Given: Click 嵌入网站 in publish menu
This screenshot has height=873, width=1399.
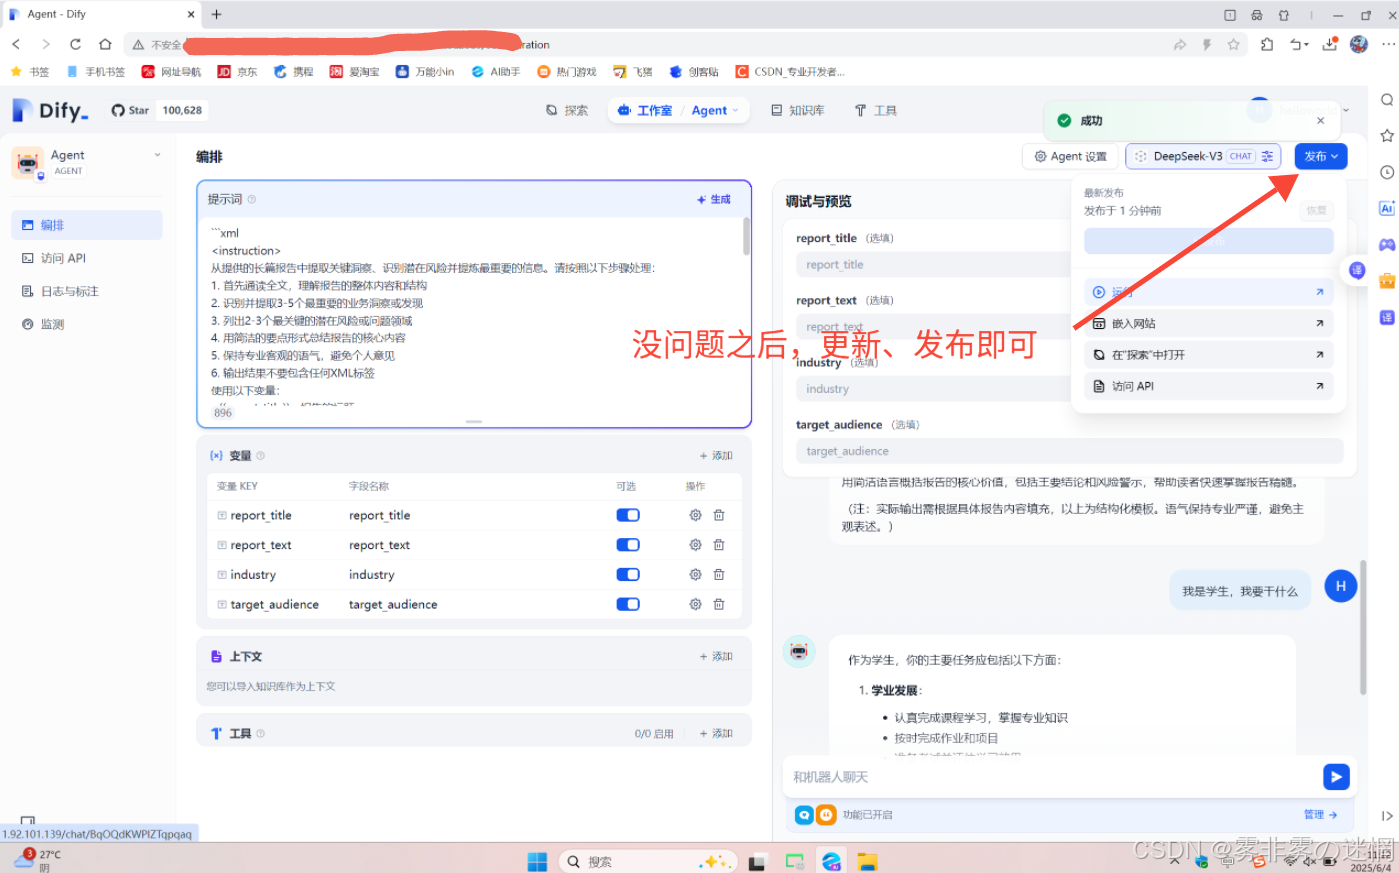Looking at the screenshot, I should (1209, 324).
